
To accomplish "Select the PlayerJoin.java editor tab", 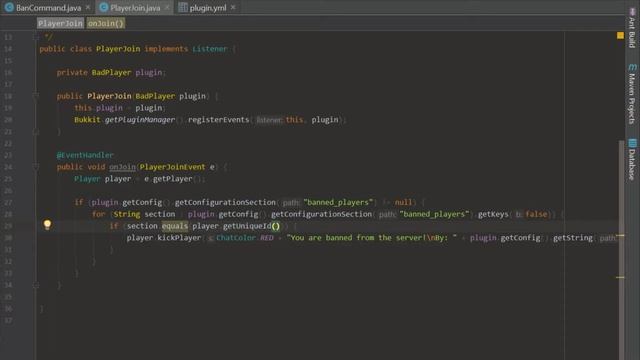I will (135, 8).
